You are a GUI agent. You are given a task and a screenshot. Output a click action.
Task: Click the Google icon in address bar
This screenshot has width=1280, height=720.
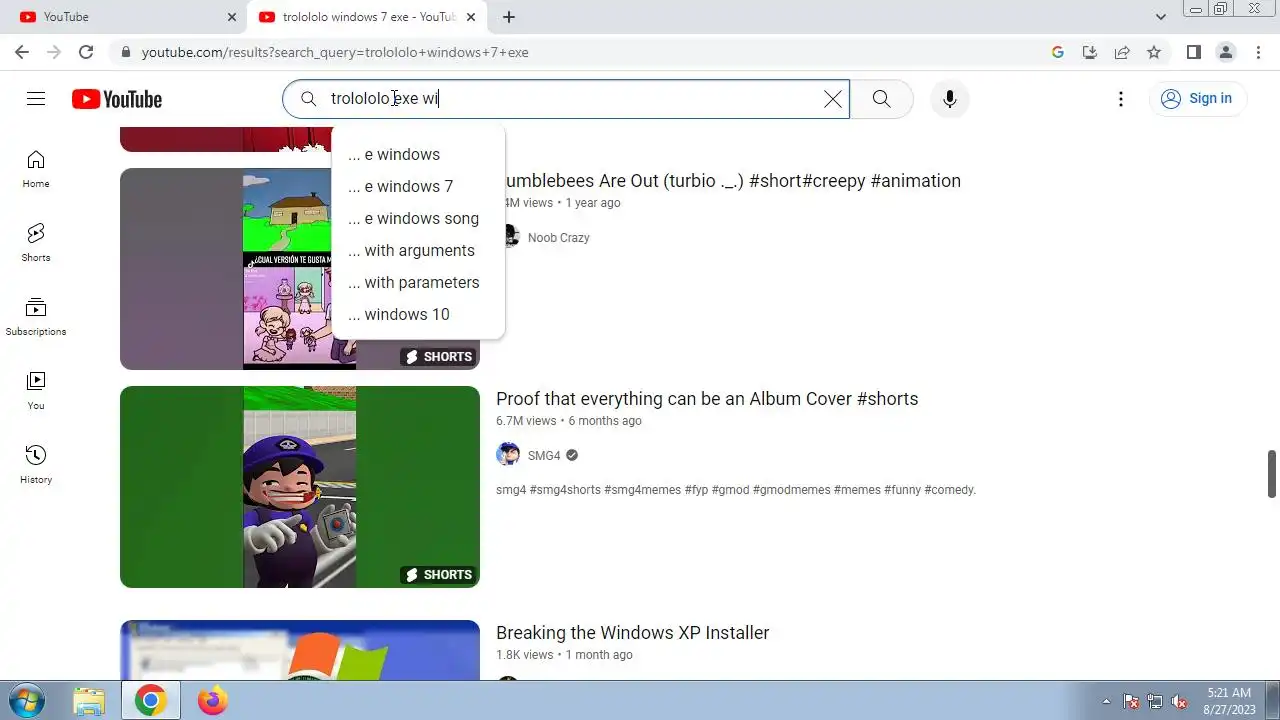pos(1058,52)
